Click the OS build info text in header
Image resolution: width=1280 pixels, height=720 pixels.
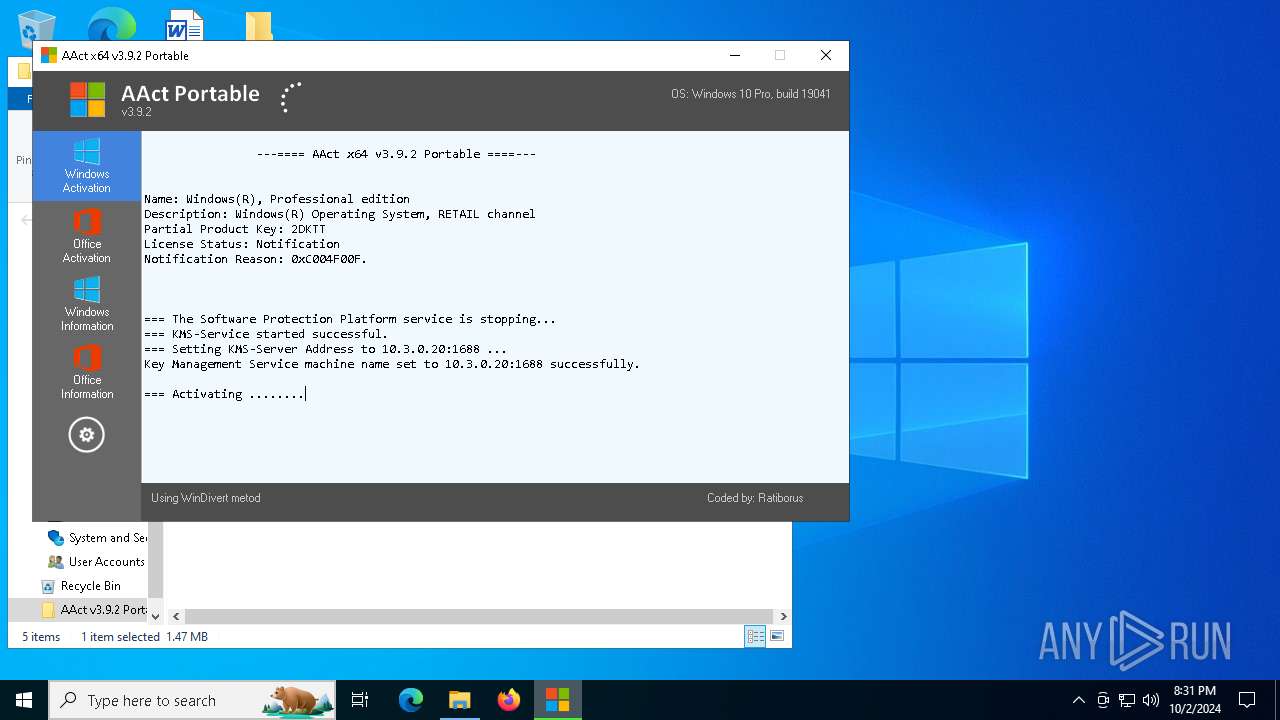pos(751,94)
